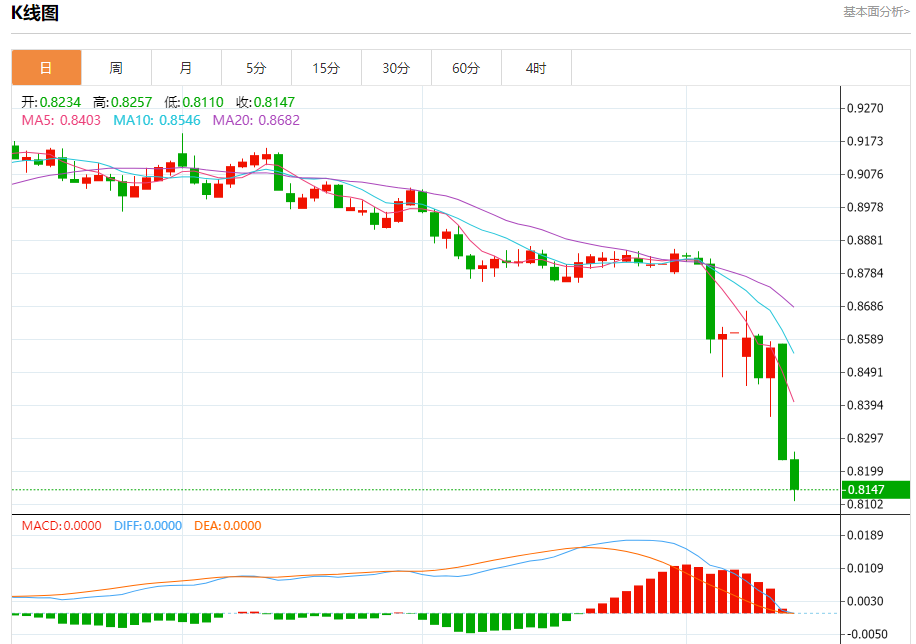This screenshot has width=916, height=644.
Task: Click the MA5 0.8403 legend label
Action: (61, 120)
